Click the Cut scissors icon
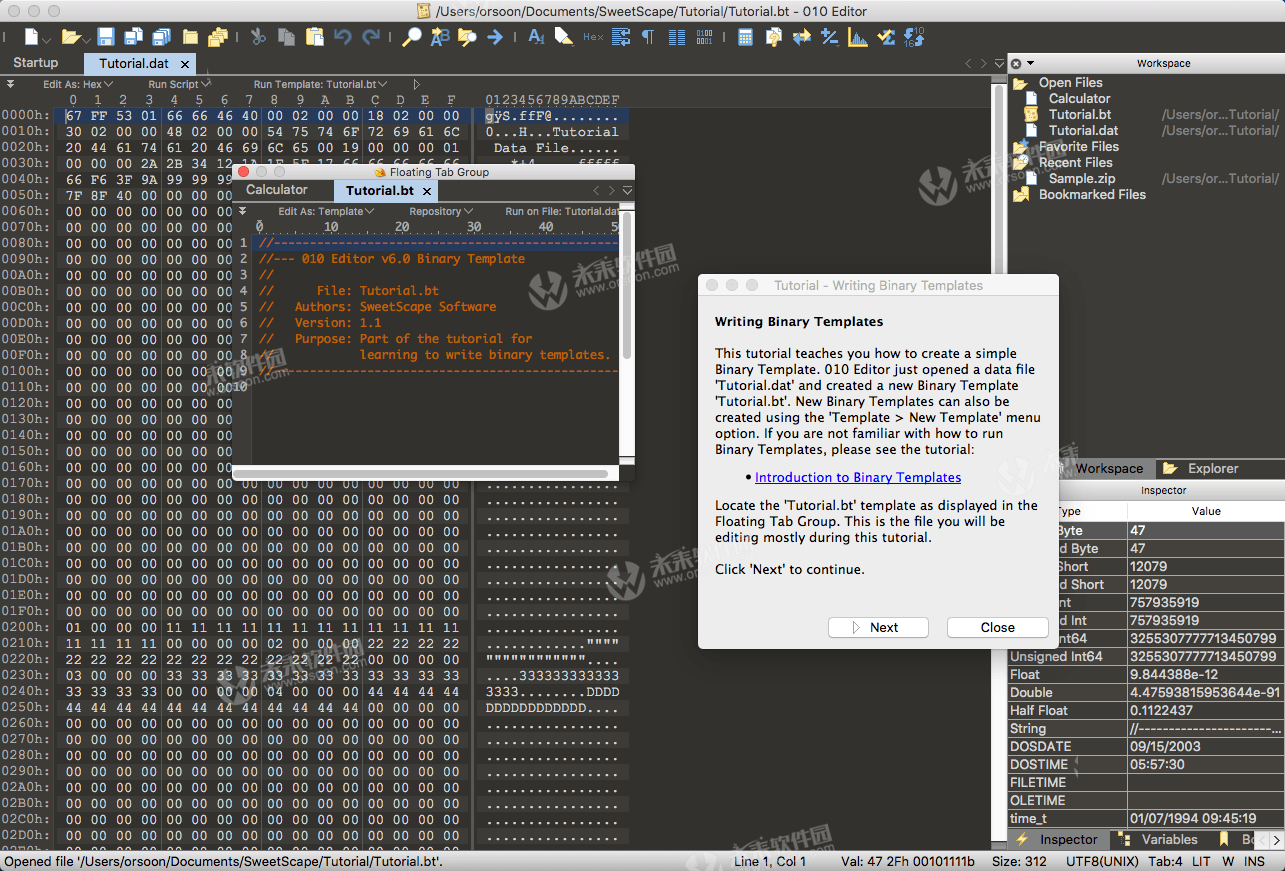This screenshot has width=1285, height=871. [x=258, y=37]
